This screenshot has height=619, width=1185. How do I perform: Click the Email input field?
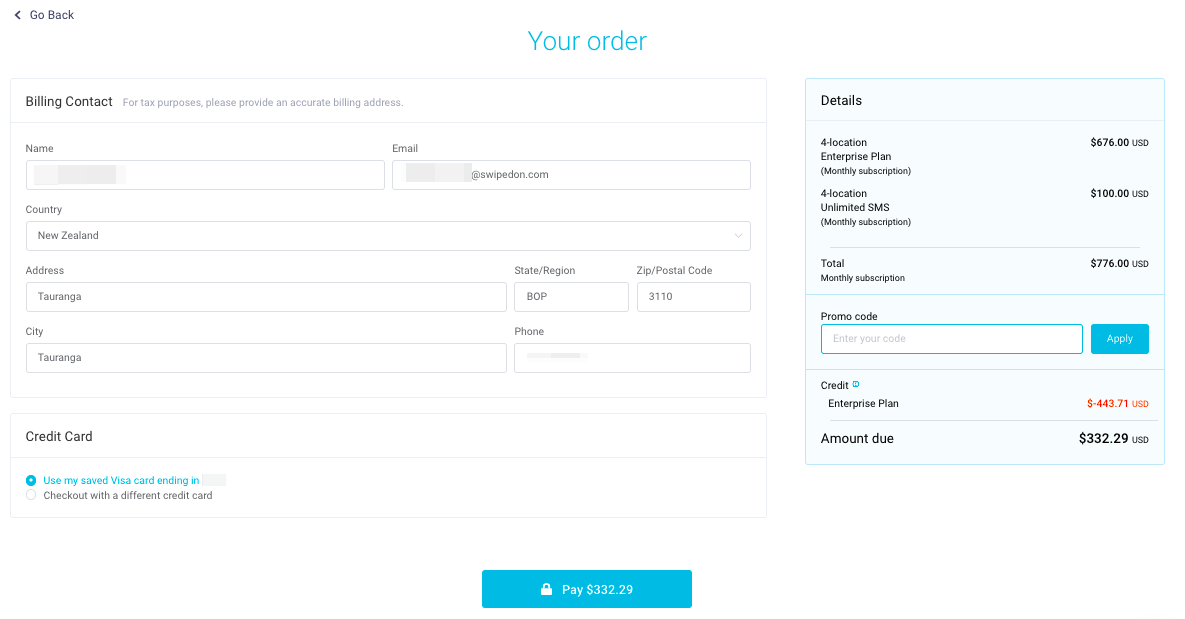tap(571, 175)
